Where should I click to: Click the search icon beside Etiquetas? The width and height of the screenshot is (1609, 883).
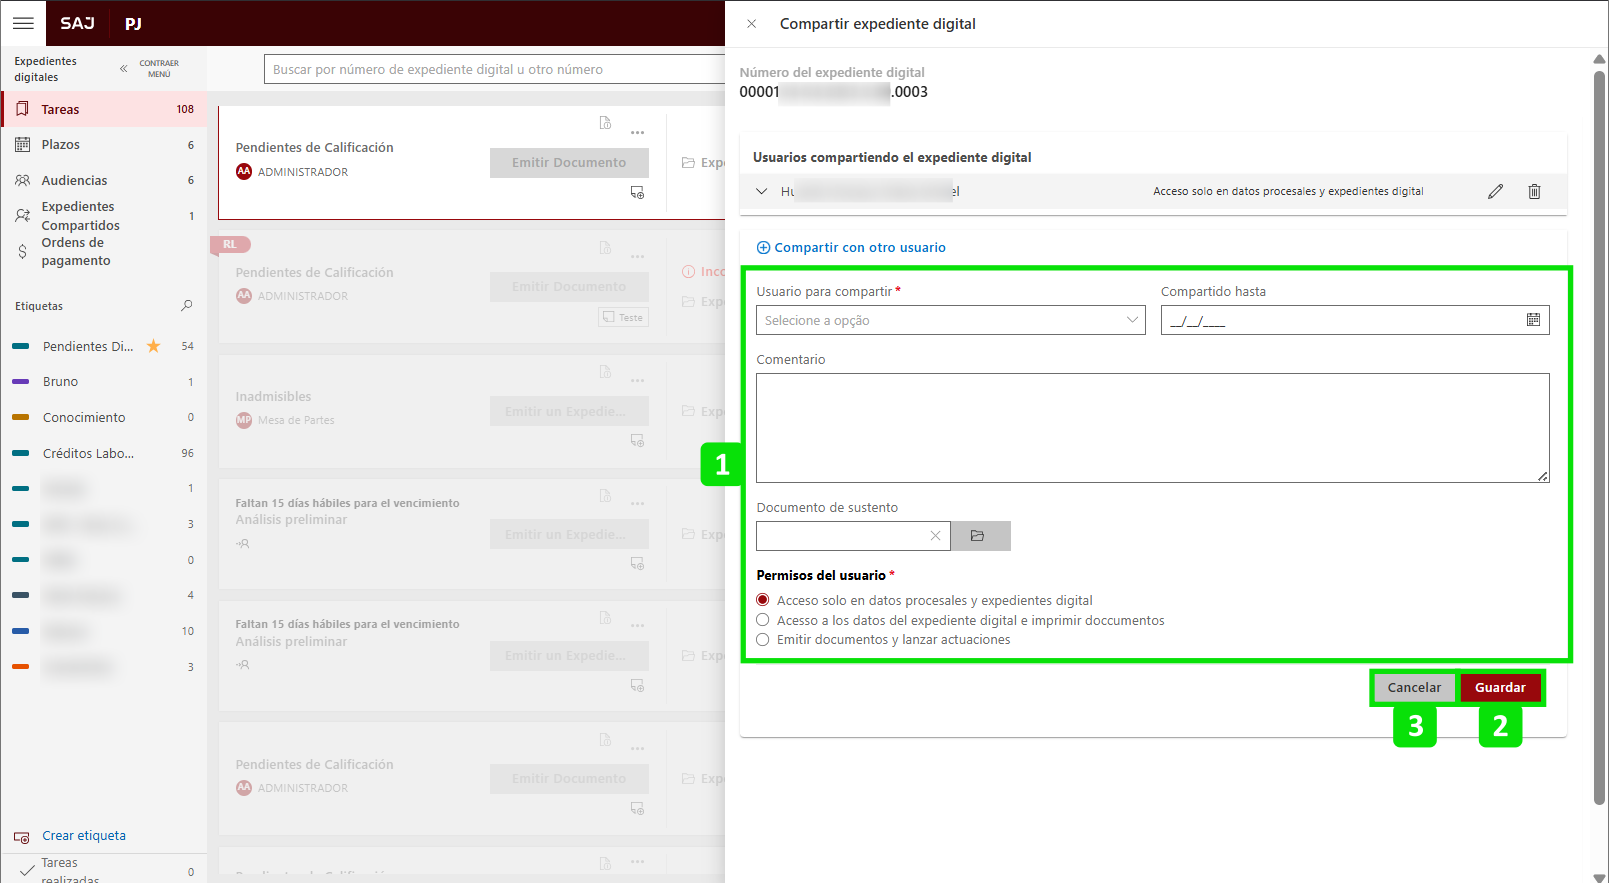(186, 306)
